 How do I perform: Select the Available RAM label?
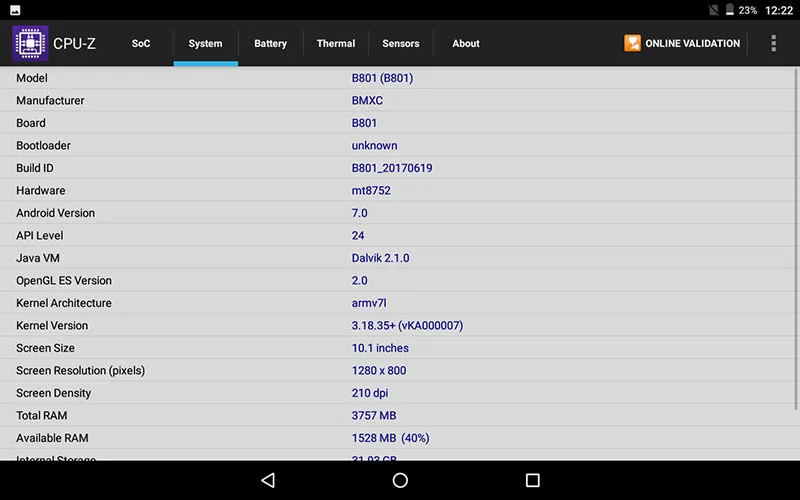pos(52,438)
